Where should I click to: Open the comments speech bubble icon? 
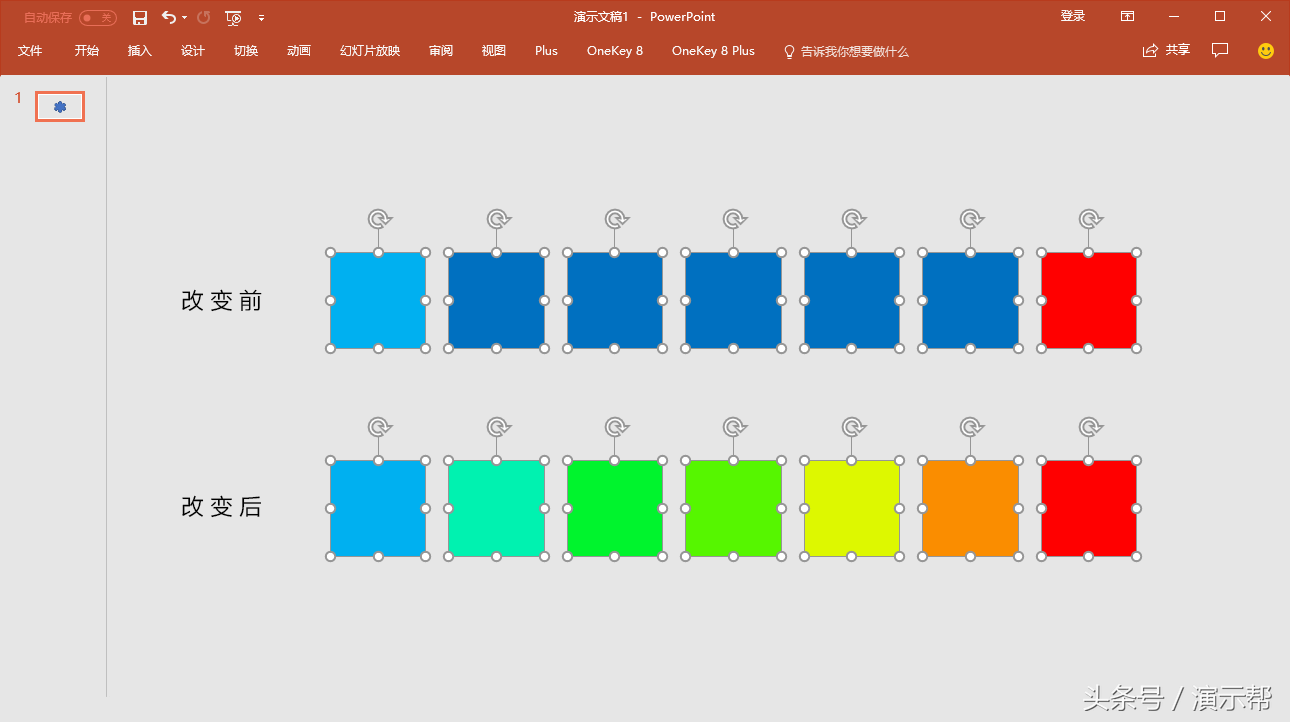pos(1220,50)
